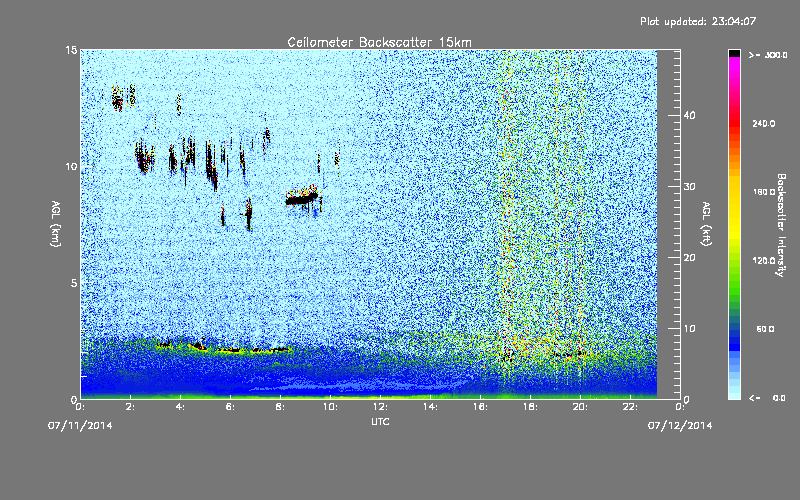
Task: Click the end date '07/12/2014'
Action: pyautogui.click(x=680, y=426)
